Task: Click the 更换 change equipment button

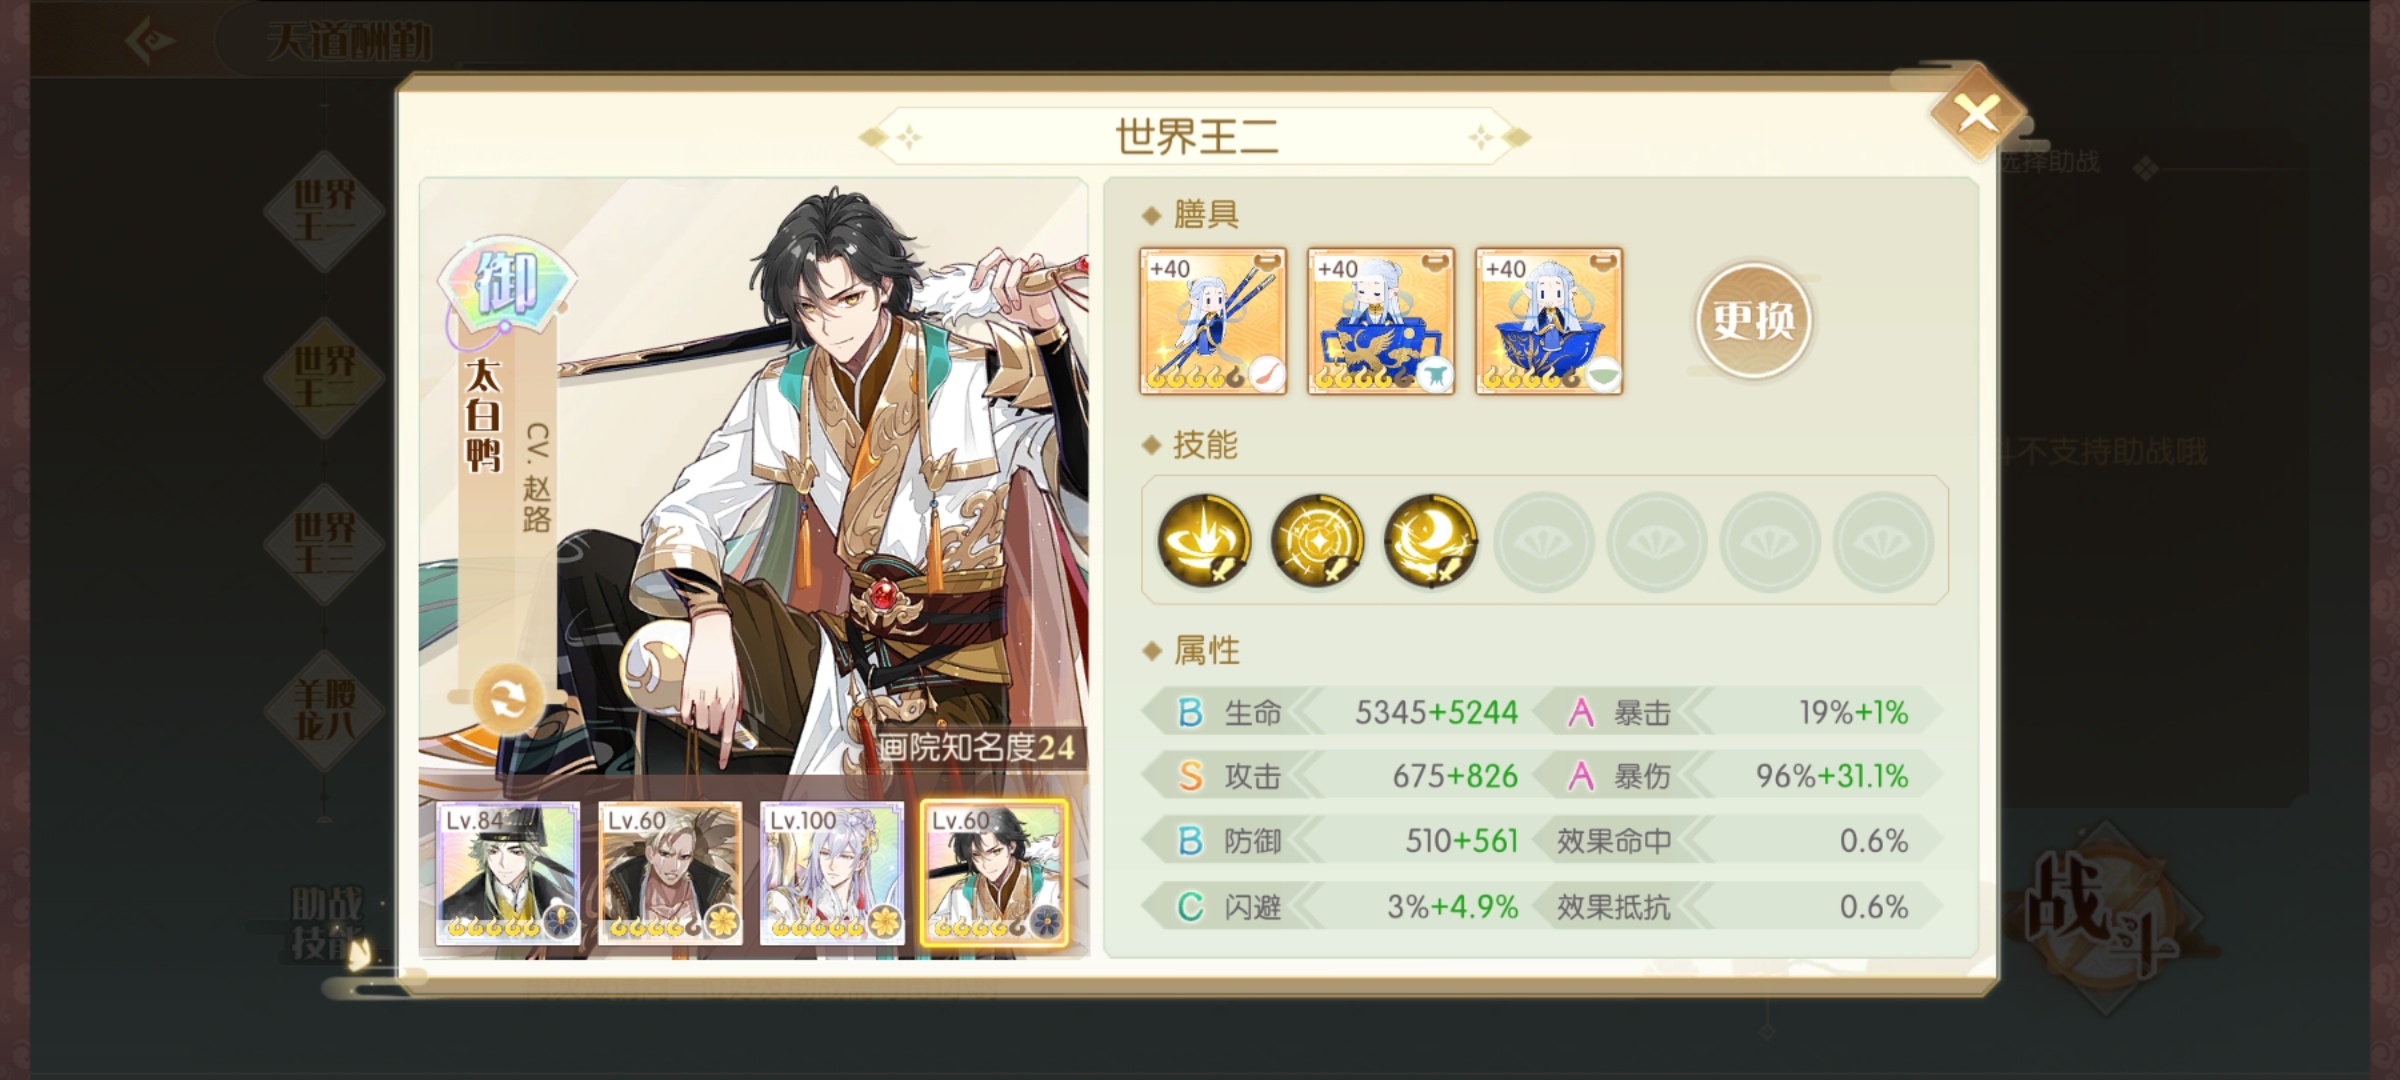Action: 1753,321
